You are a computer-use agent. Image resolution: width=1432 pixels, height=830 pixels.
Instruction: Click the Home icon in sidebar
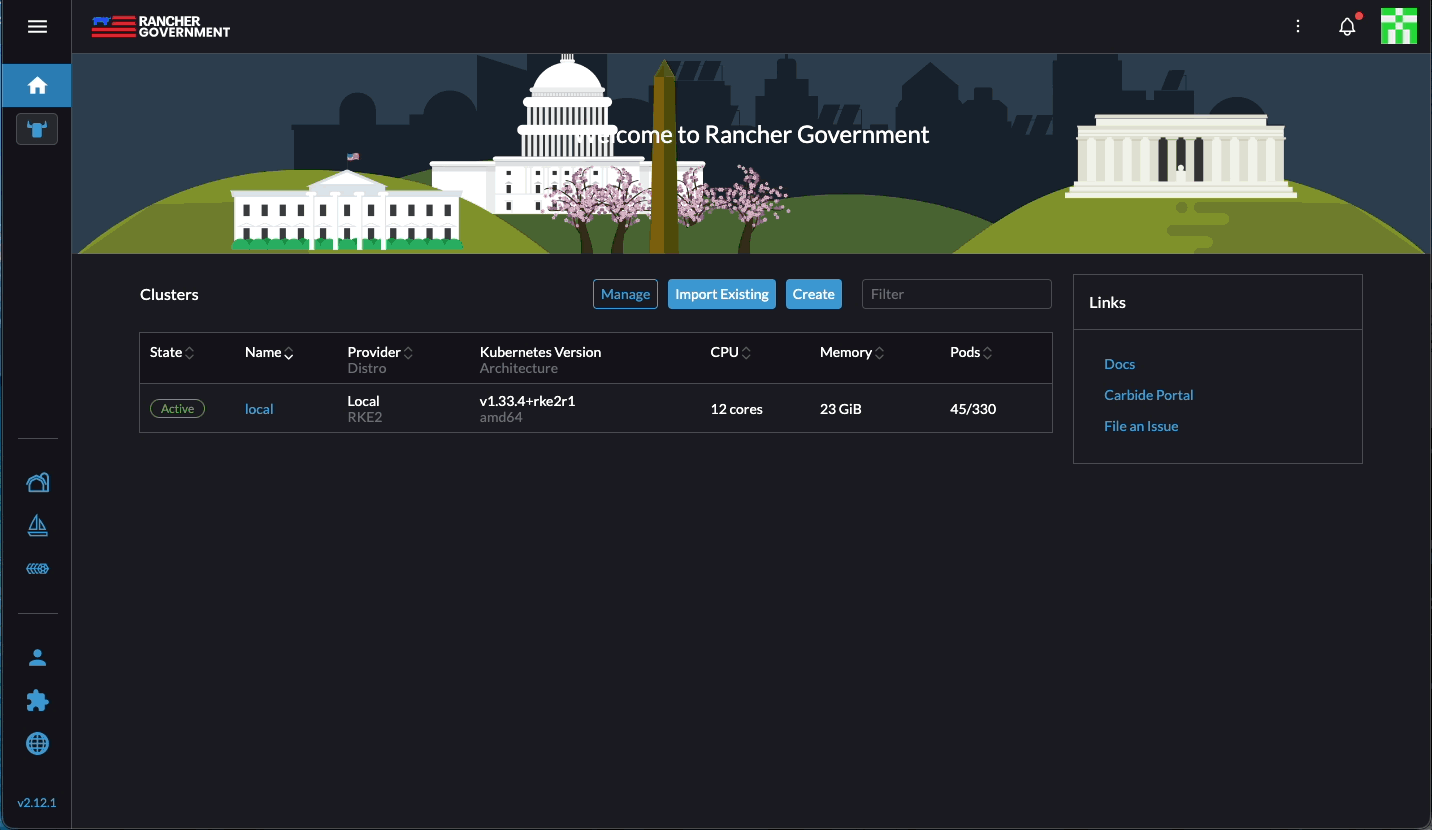pyautogui.click(x=37, y=86)
